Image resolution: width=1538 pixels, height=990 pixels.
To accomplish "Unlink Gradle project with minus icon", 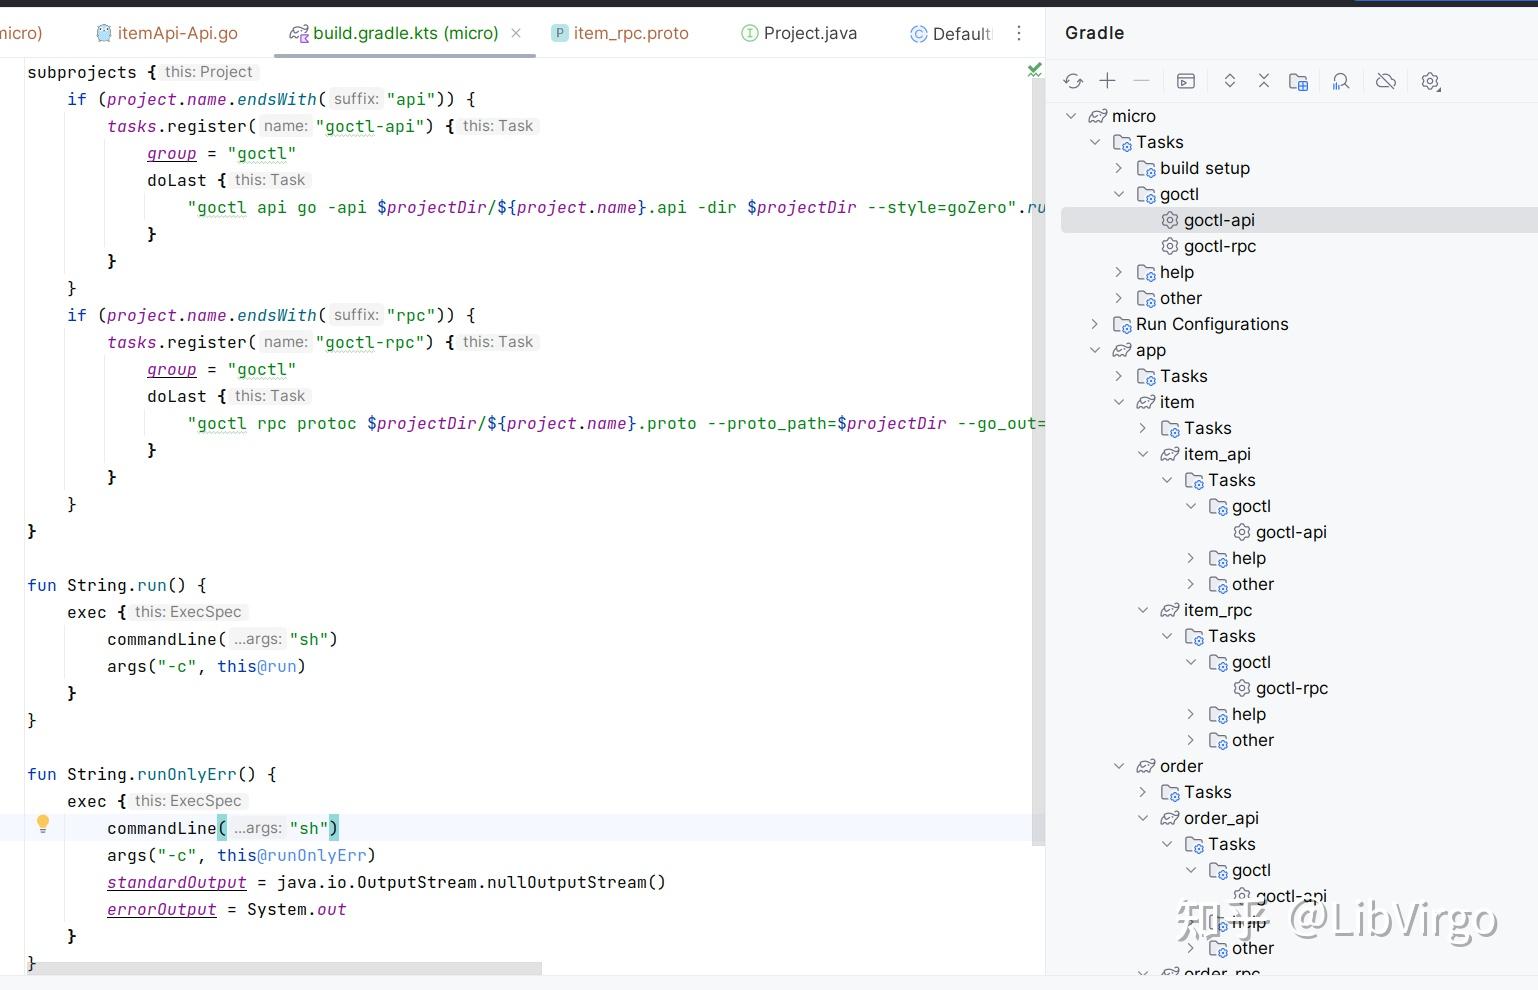I will click(1141, 81).
